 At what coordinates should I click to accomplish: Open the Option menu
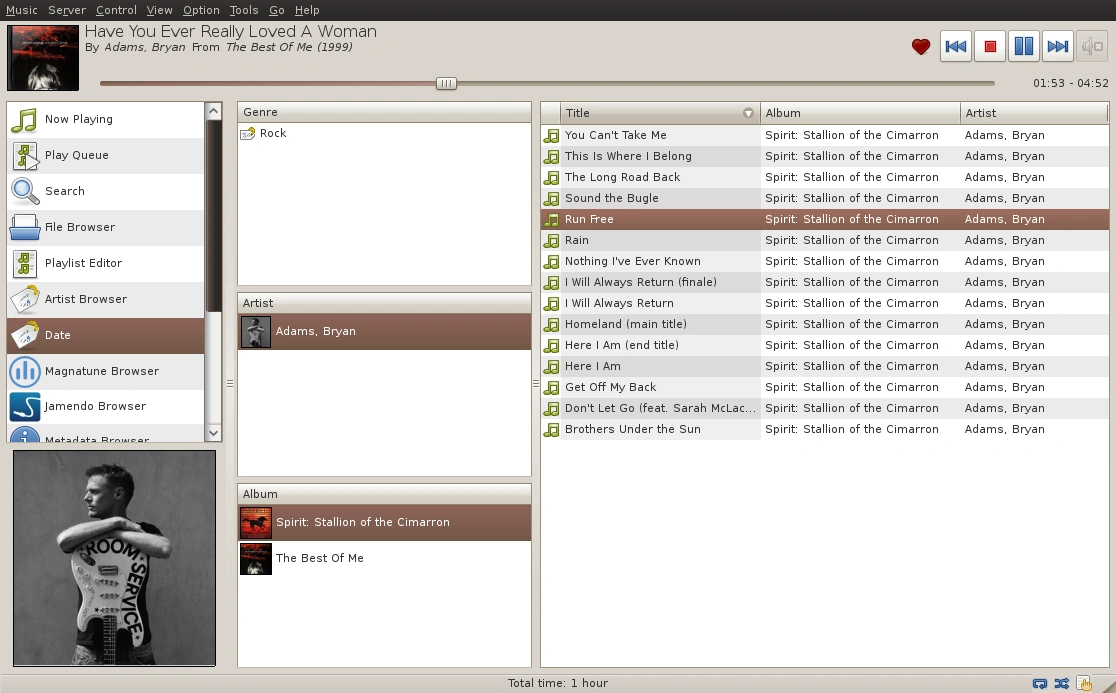[201, 10]
